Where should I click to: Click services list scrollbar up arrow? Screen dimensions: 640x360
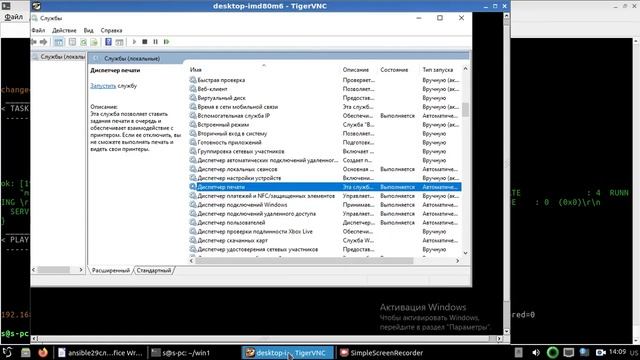click(x=465, y=69)
